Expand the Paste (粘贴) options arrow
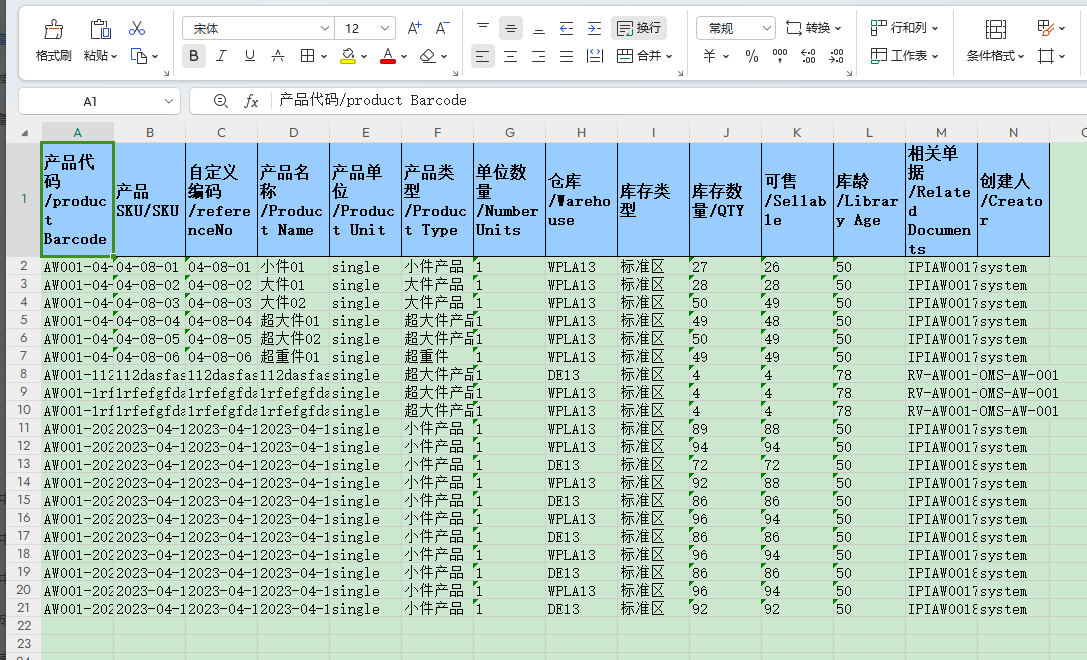 tap(114, 56)
